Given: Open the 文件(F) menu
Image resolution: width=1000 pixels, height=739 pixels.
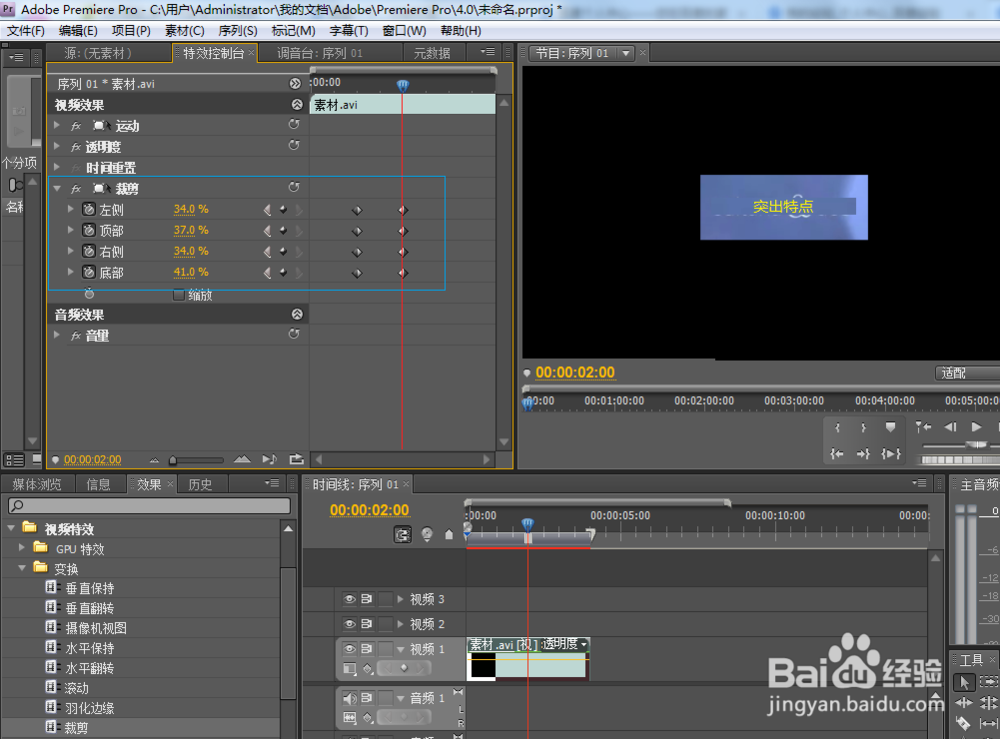Looking at the screenshot, I should point(26,31).
